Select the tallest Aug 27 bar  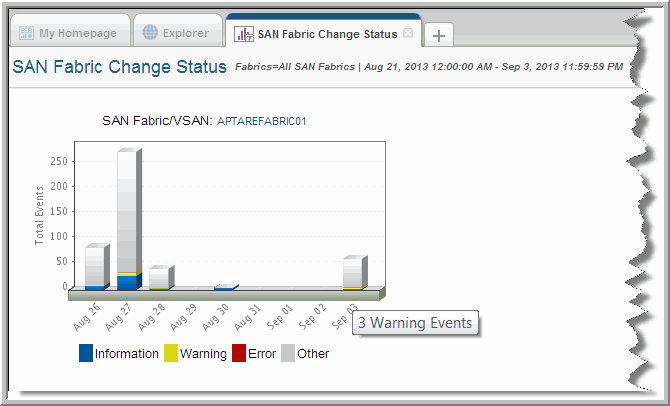pyautogui.click(x=127, y=215)
